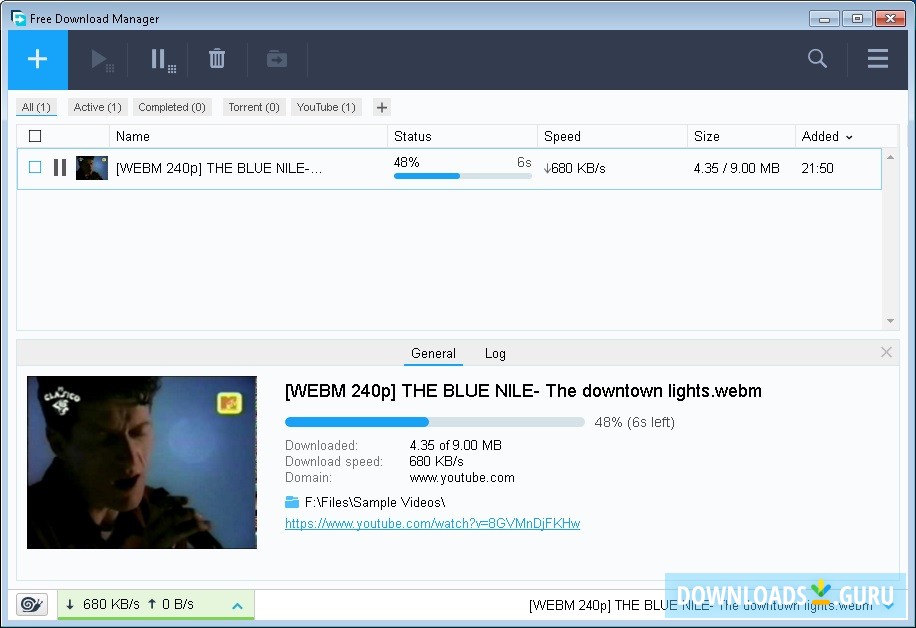Image resolution: width=916 pixels, height=628 pixels.
Task: Open the search magnifier
Action: click(817, 58)
